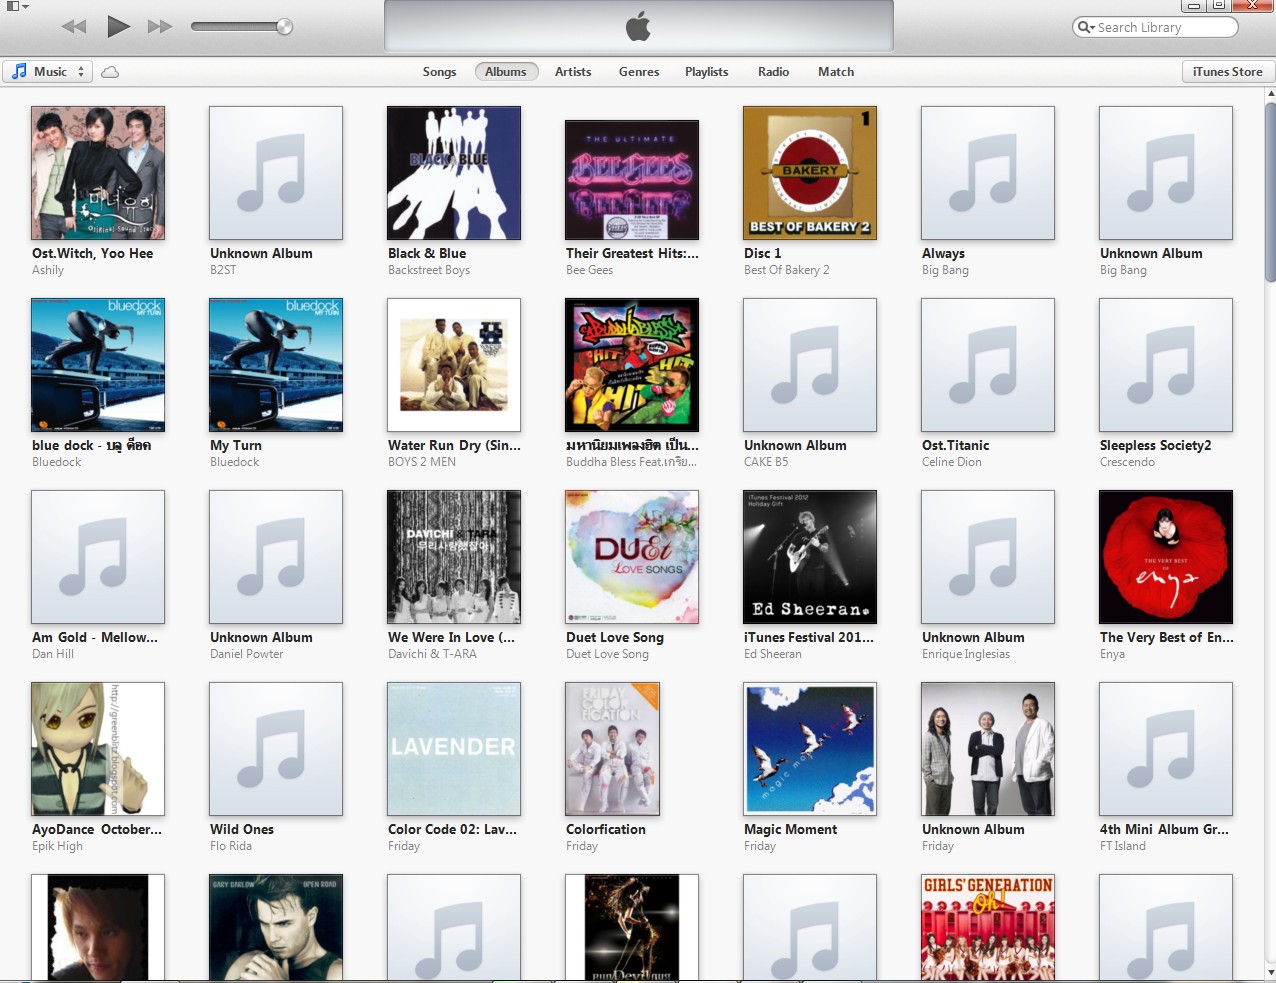Click the magnifier icon in Search Library

(1085, 27)
